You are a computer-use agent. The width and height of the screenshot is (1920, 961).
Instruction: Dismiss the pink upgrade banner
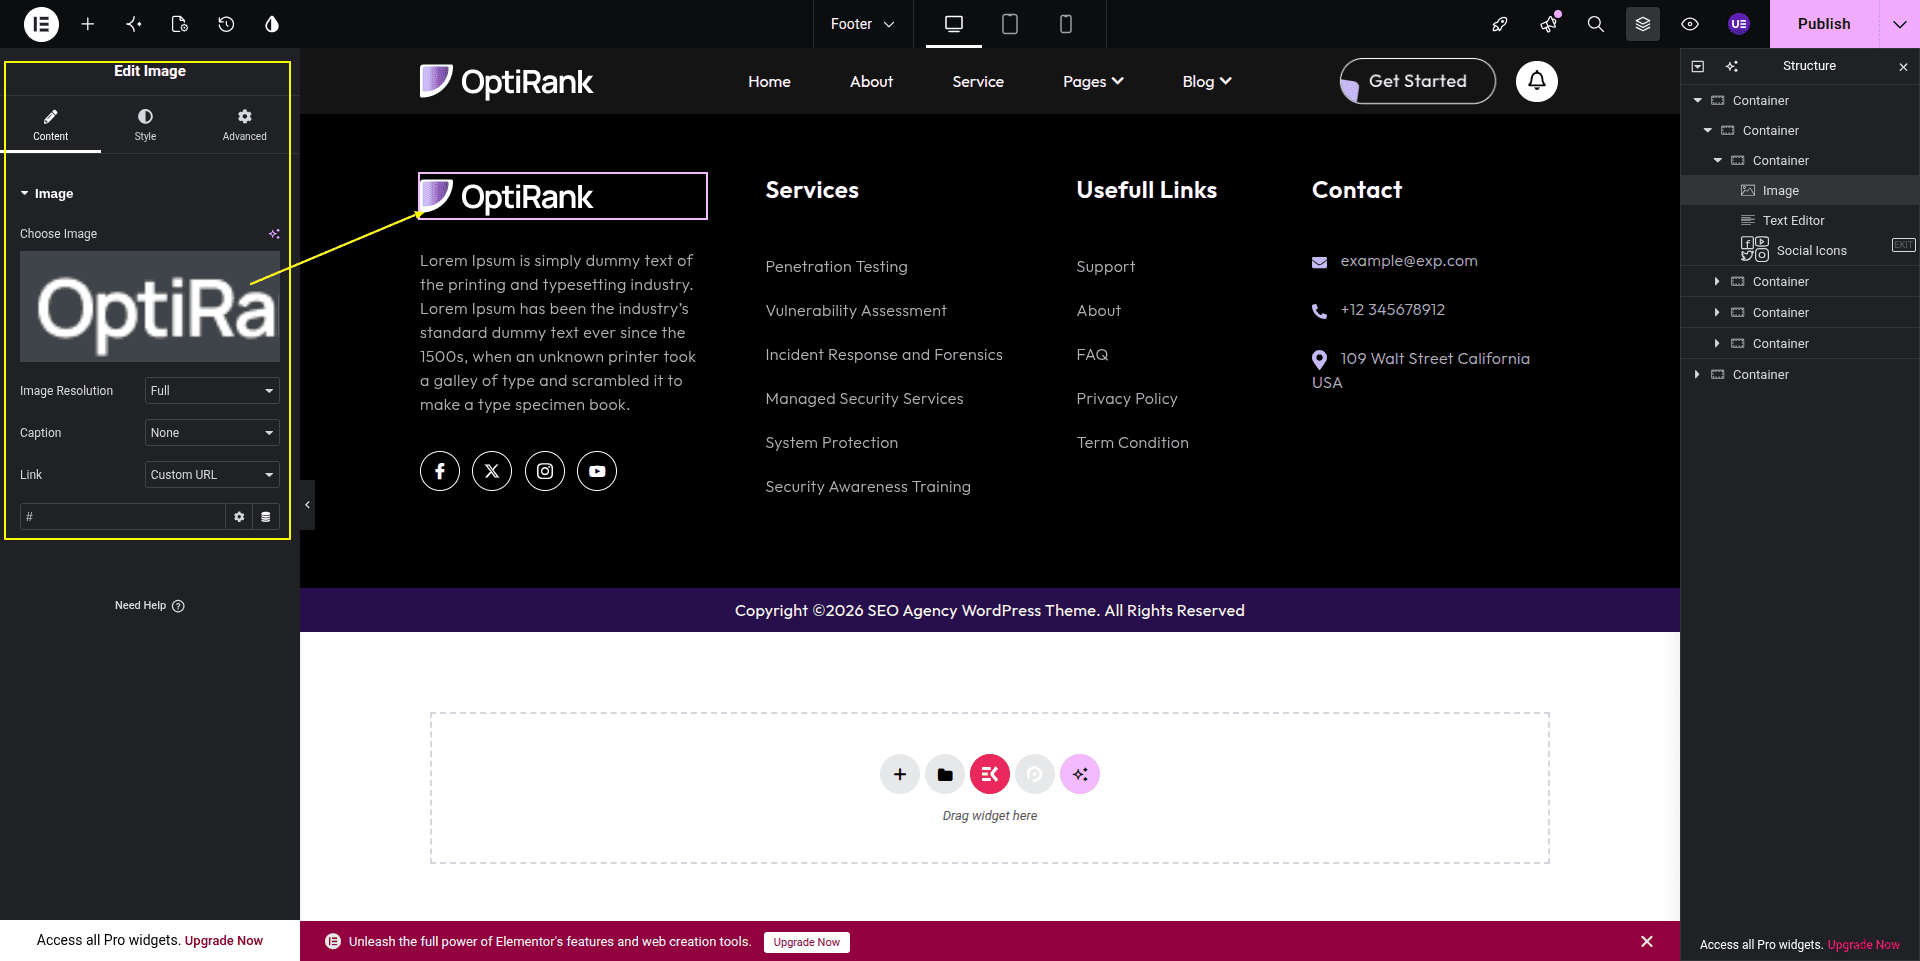tap(1647, 942)
